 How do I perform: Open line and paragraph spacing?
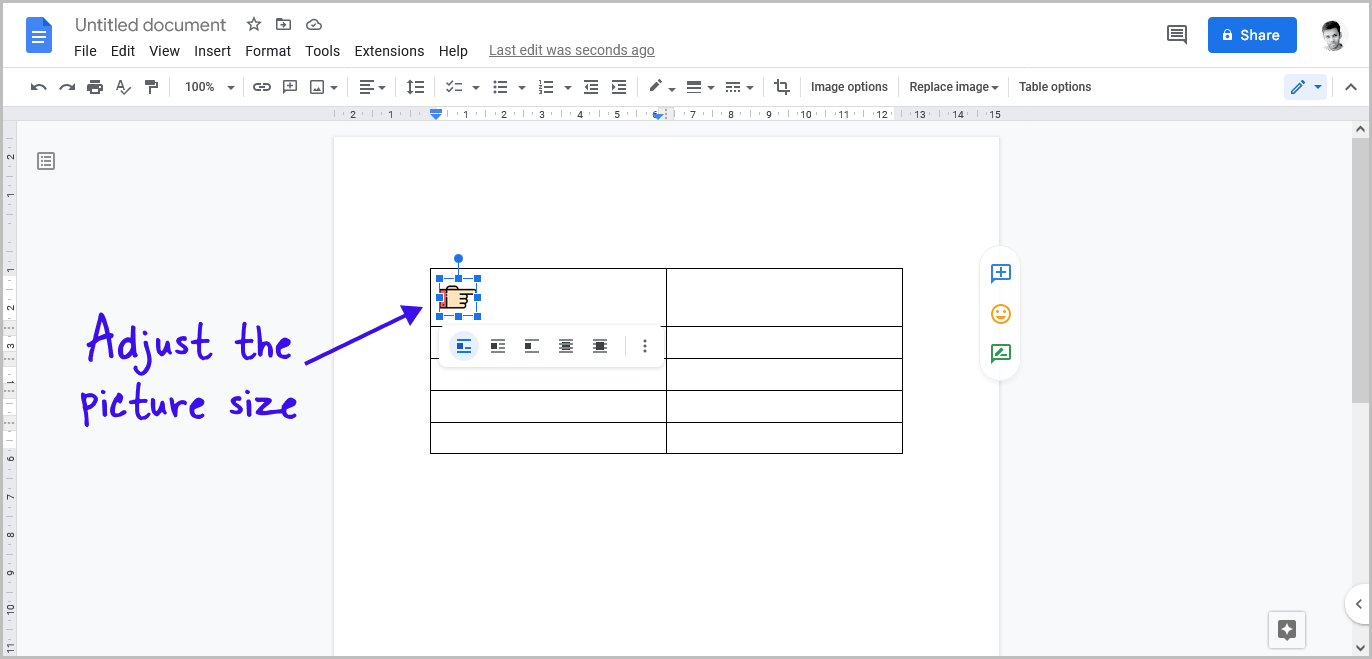pos(415,87)
